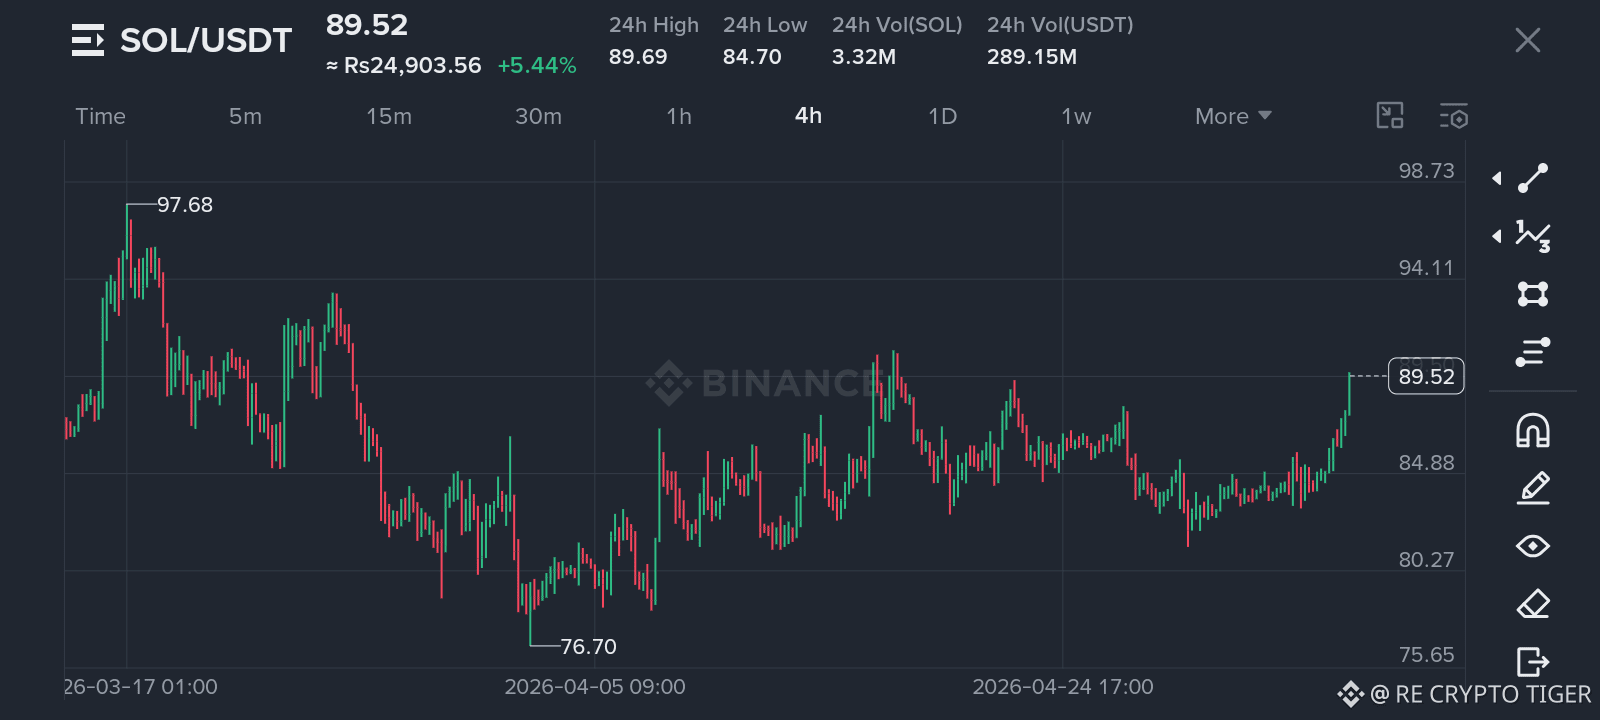Open the trading pair list menu icon
1600x720 pixels.
(88, 40)
